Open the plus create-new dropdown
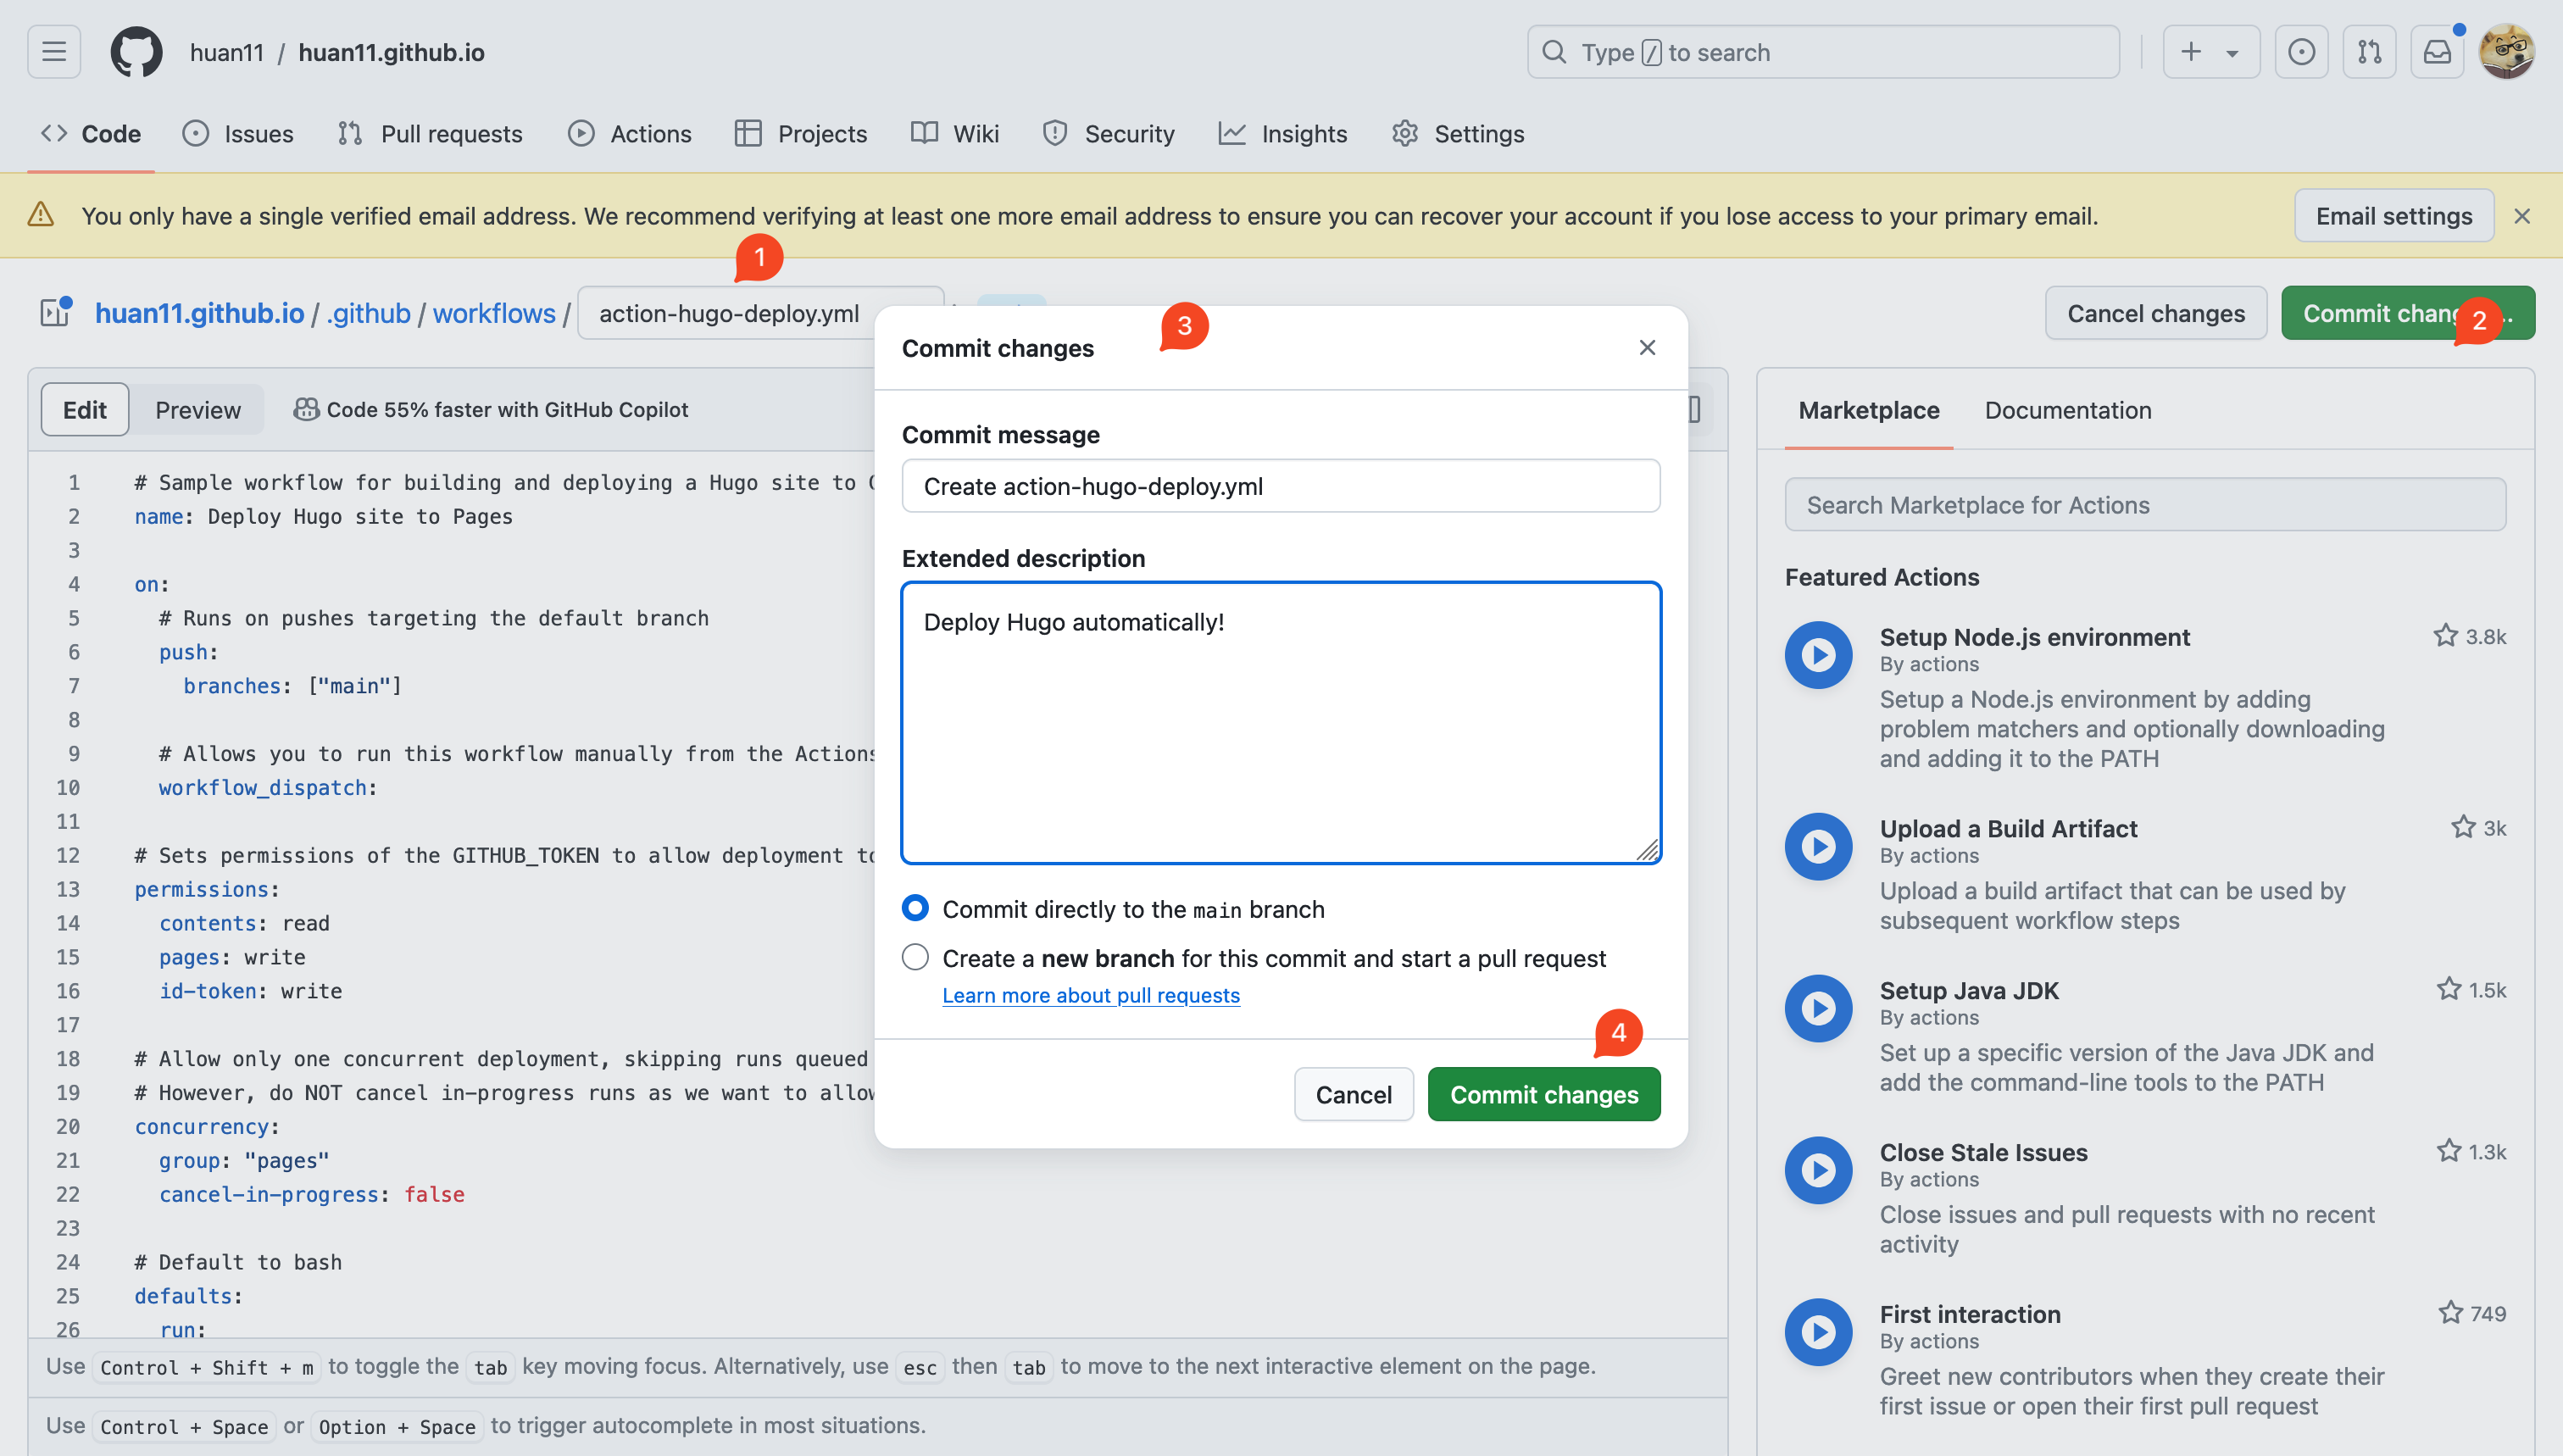Image resolution: width=2563 pixels, height=1456 pixels. click(x=2210, y=52)
